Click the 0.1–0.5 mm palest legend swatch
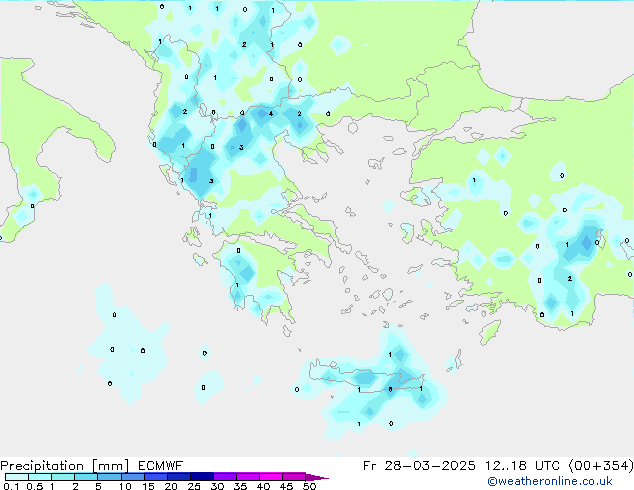Viewport: 634px width, 490px height. [17, 477]
